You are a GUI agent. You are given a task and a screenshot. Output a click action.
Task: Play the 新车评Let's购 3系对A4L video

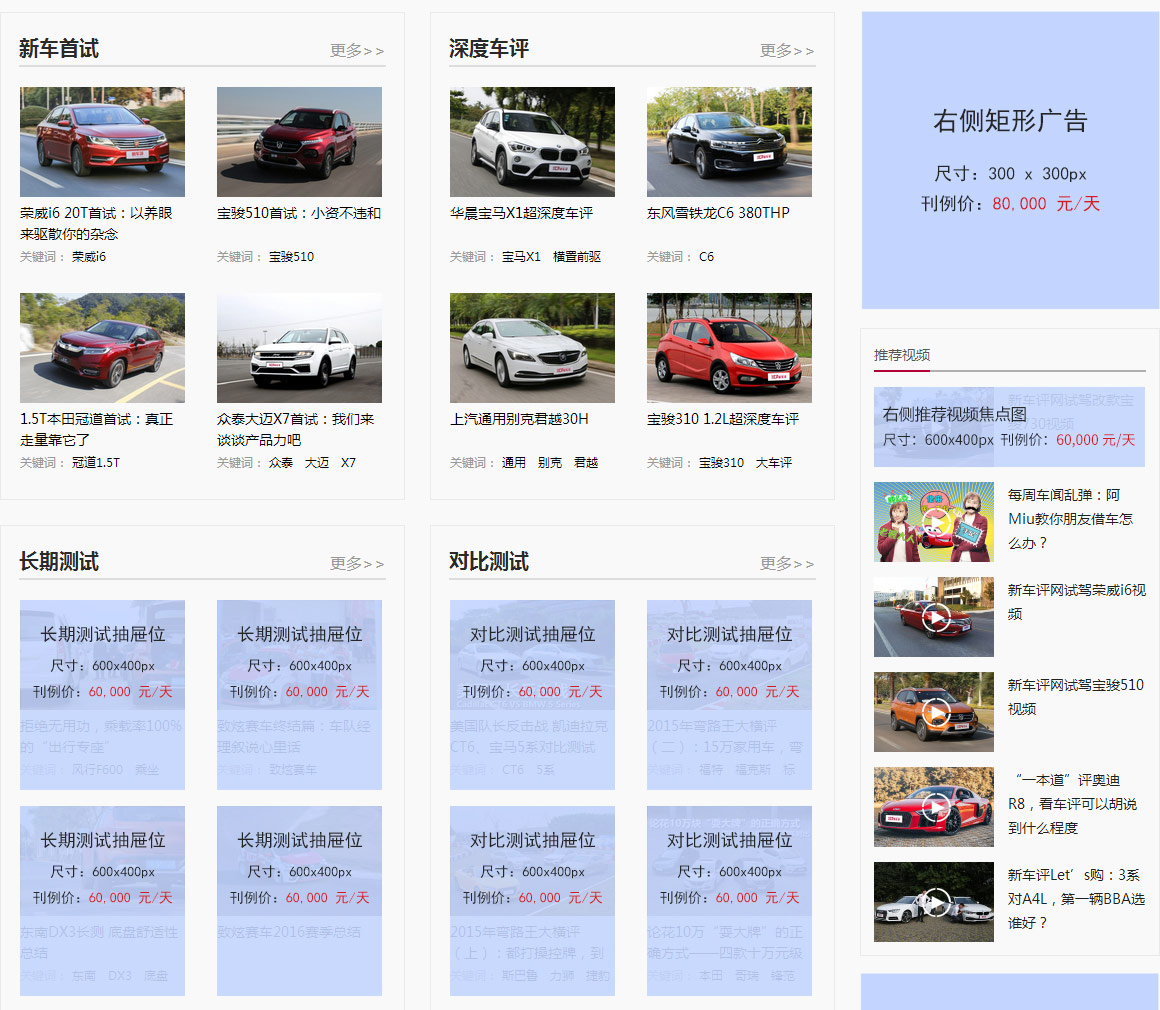pos(934,902)
